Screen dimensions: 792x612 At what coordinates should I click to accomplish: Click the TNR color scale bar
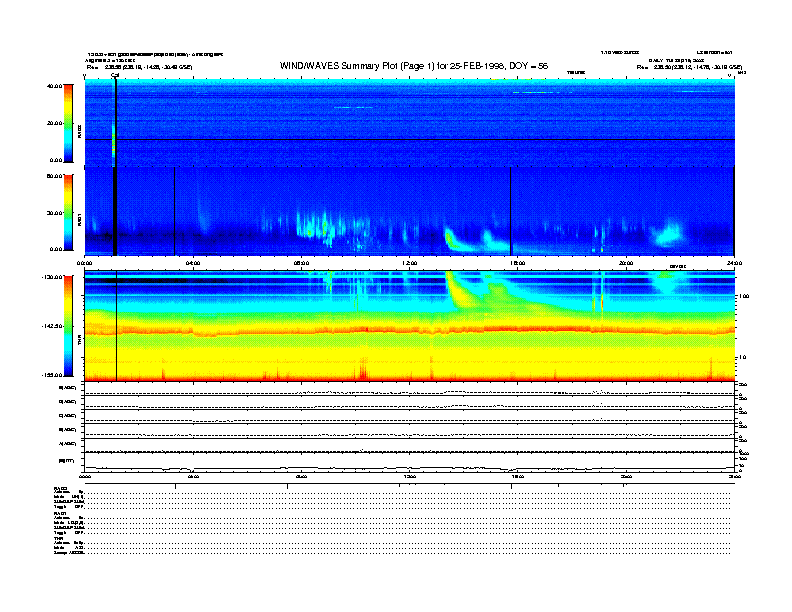(x=68, y=326)
